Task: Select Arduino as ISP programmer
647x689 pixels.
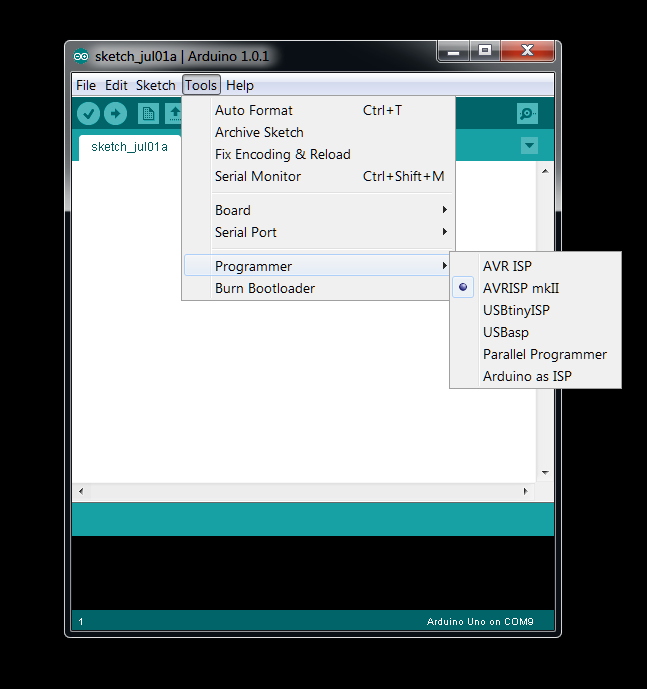Action: [x=536, y=376]
